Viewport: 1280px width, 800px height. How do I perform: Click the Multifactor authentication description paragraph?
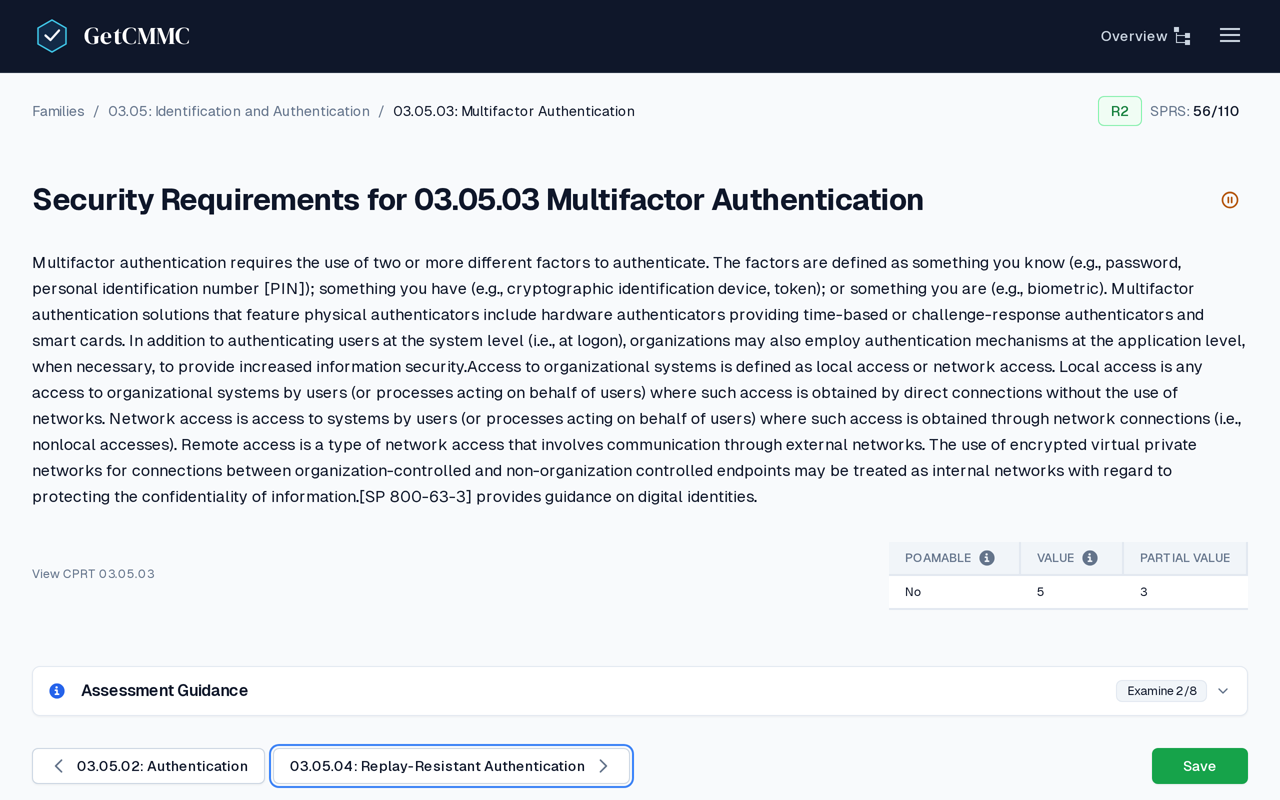click(640, 379)
